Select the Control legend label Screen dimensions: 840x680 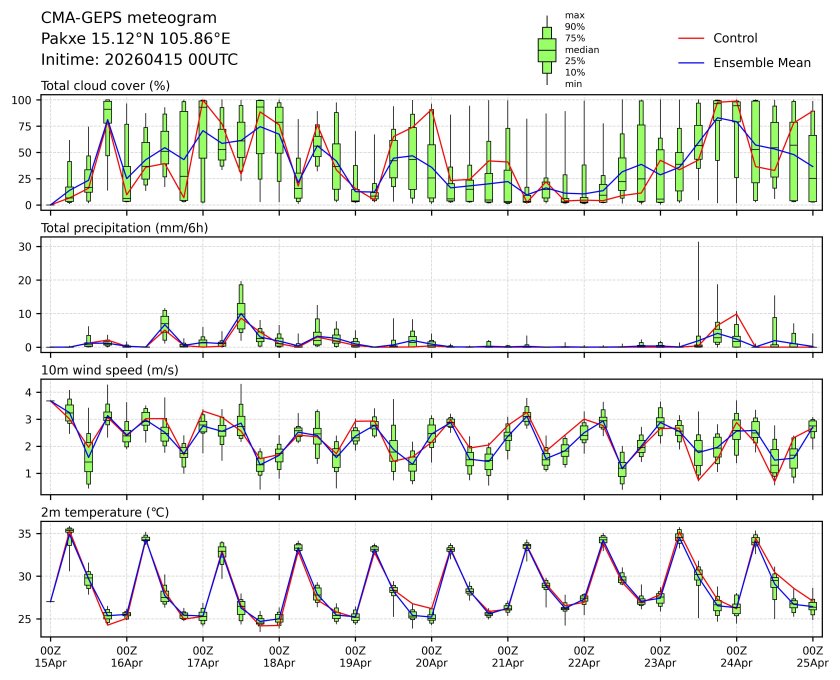coord(735,38)
